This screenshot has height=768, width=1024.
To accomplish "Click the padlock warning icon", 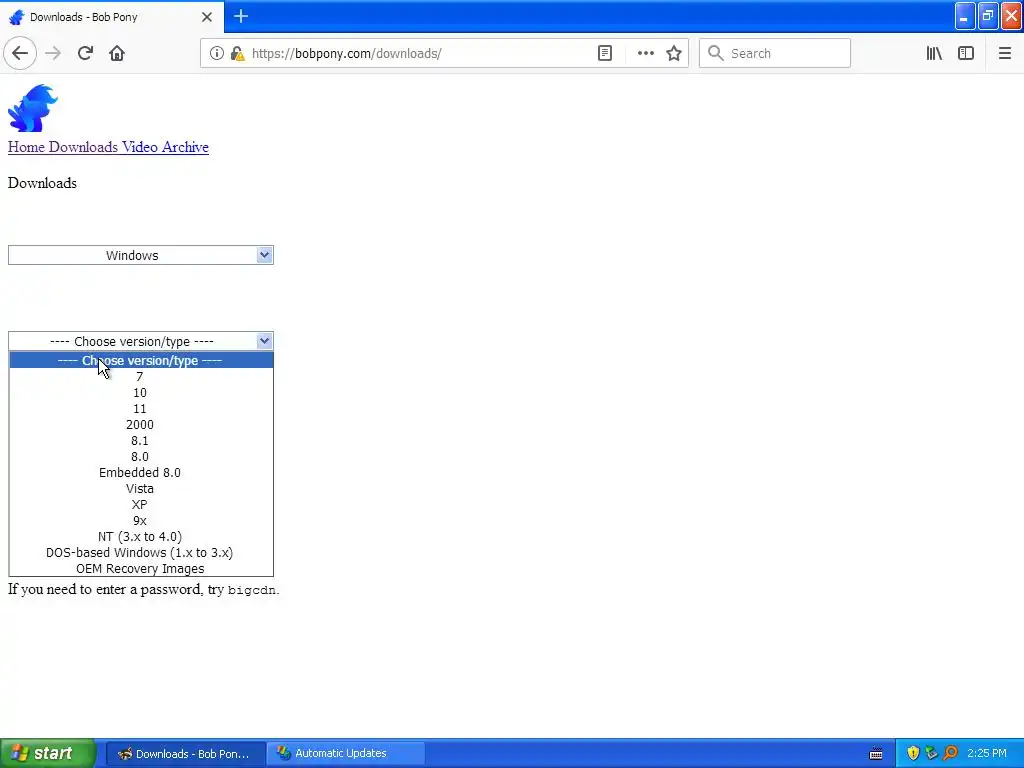I will pos(237,53).
